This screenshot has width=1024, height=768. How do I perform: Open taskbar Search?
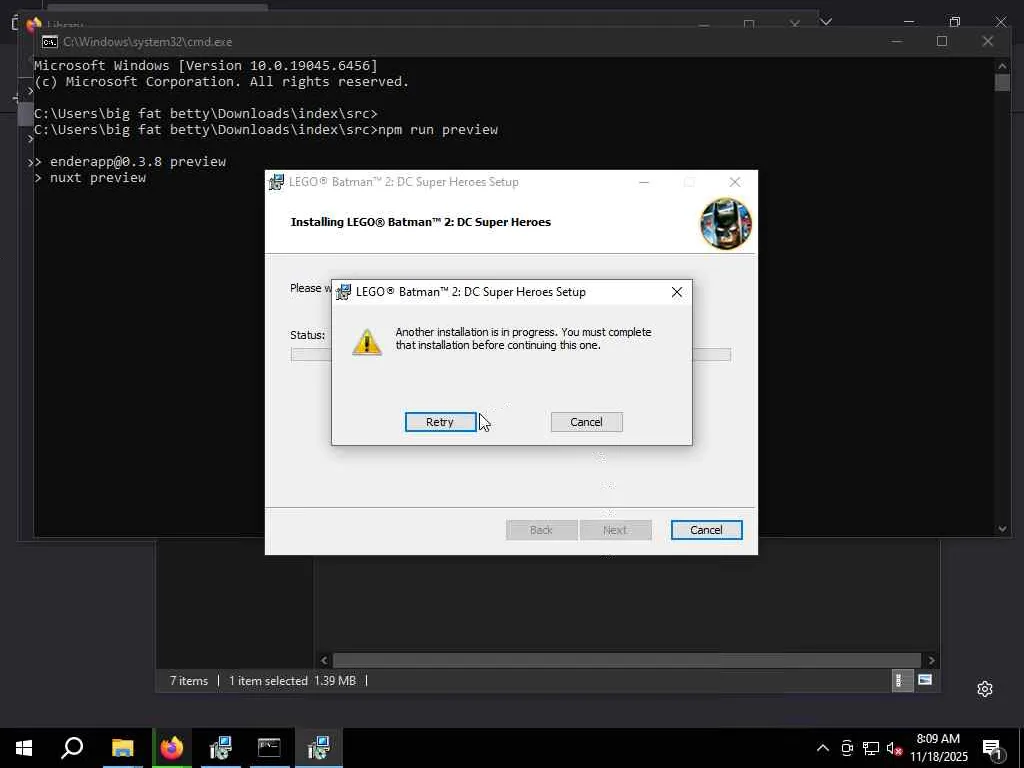click(x=72, y=748)
